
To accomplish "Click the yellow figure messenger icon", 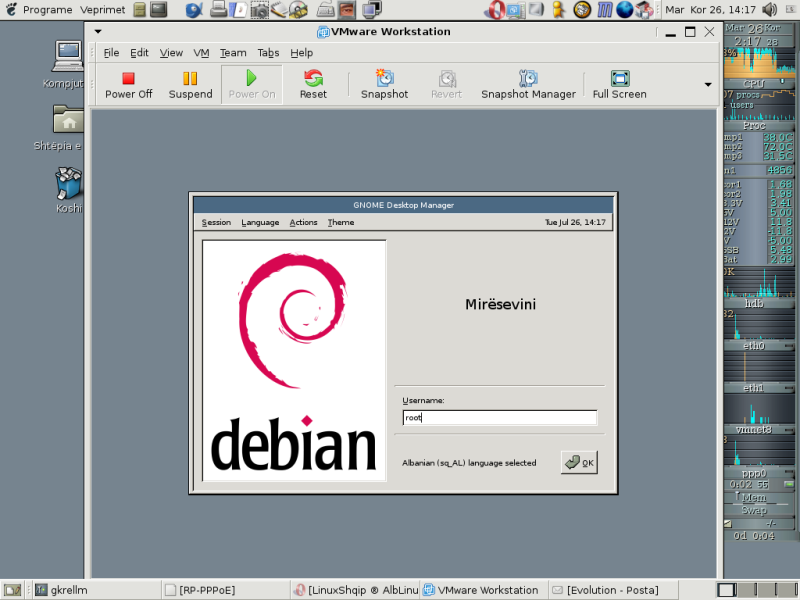I will (x=559, y=10).
